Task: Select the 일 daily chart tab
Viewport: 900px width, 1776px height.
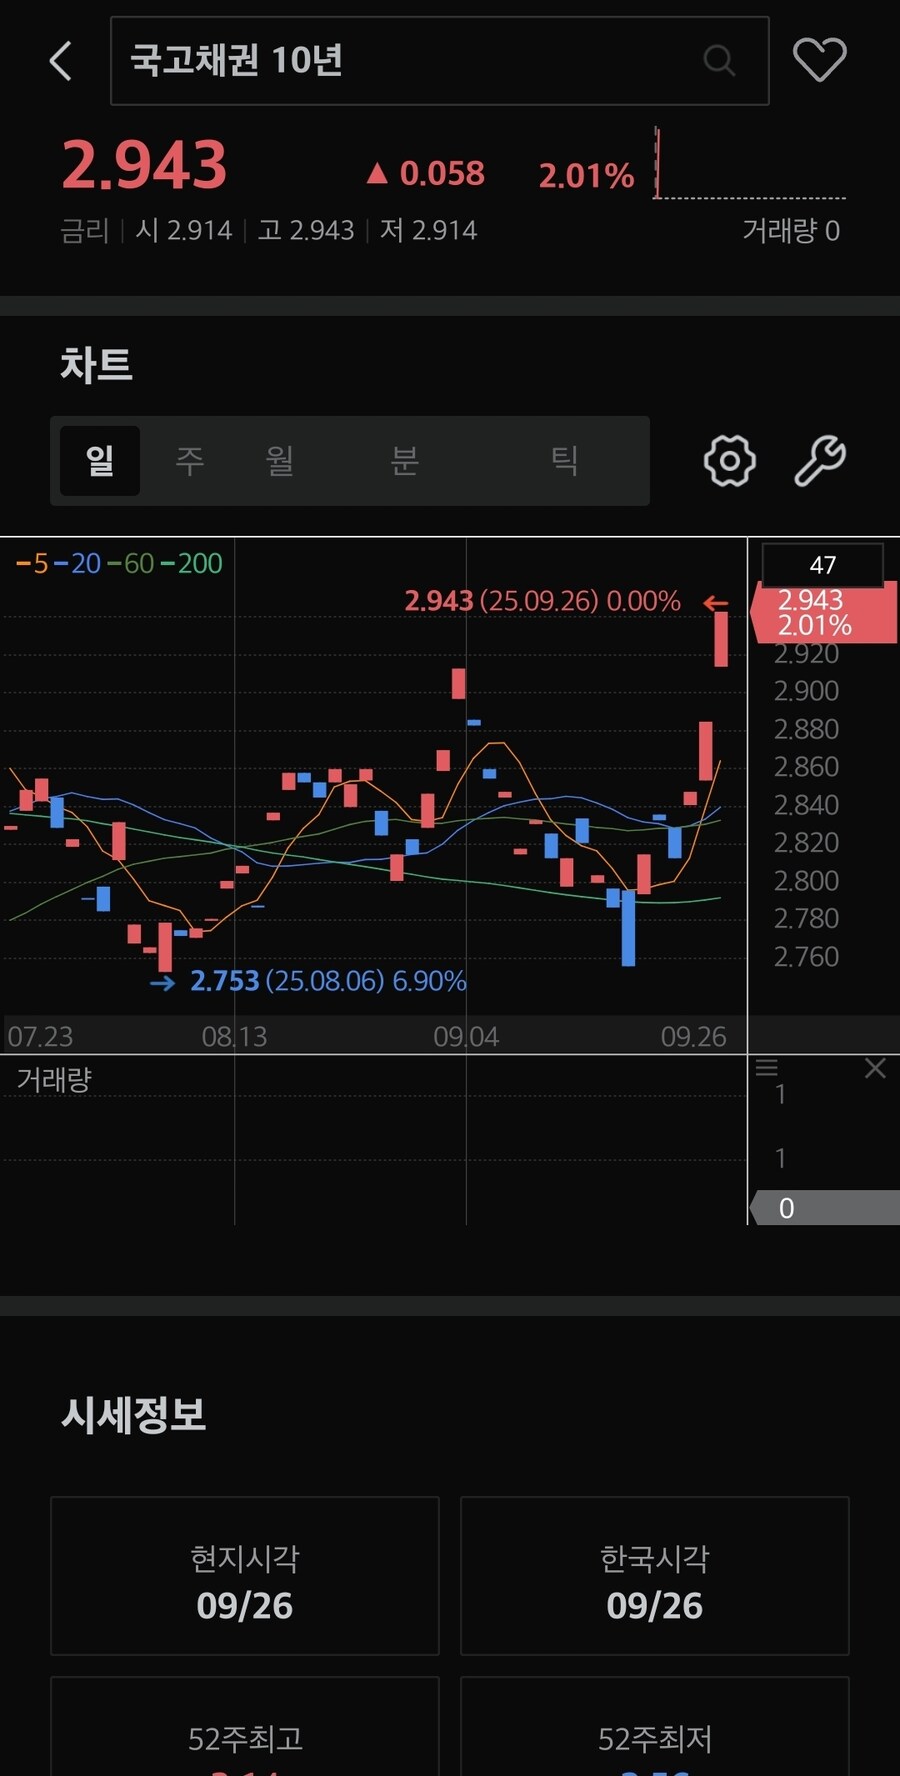Action: pyautogui.click(x=100, y=461)
